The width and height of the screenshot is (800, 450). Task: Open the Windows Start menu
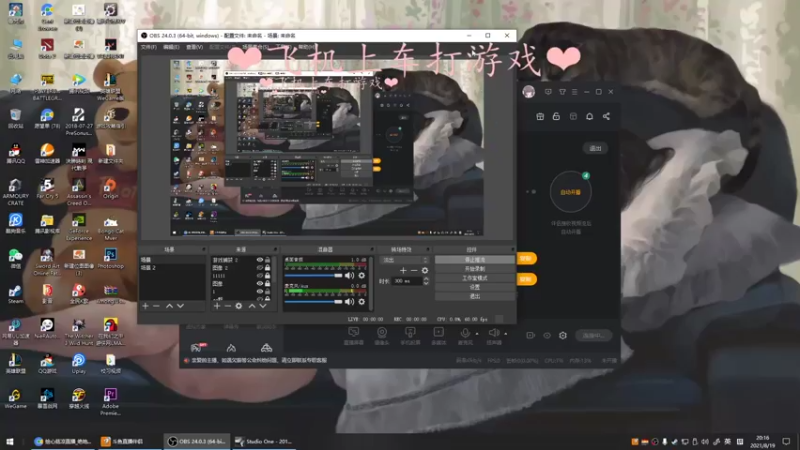pyautogui.click(x=10, y=442)
